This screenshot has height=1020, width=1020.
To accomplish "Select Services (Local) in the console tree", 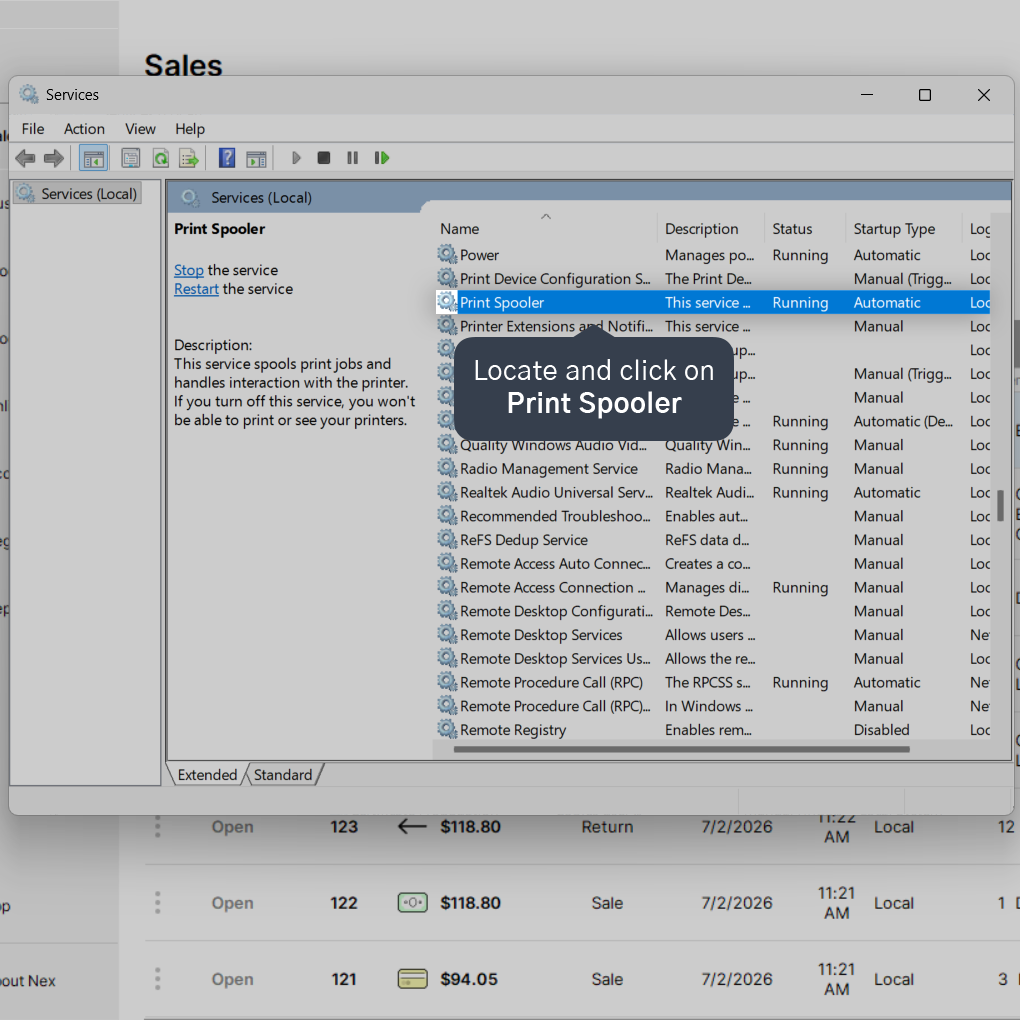I will click(x=77, y=194).
